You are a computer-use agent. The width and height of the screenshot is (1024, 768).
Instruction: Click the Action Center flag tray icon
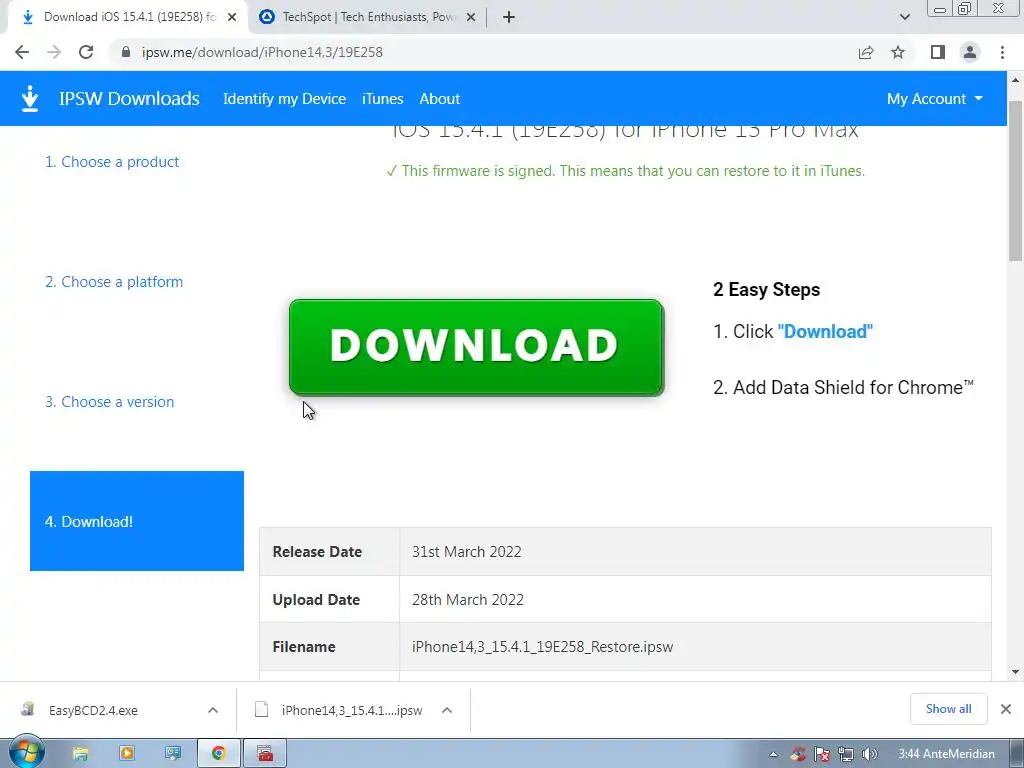[822, 754]
